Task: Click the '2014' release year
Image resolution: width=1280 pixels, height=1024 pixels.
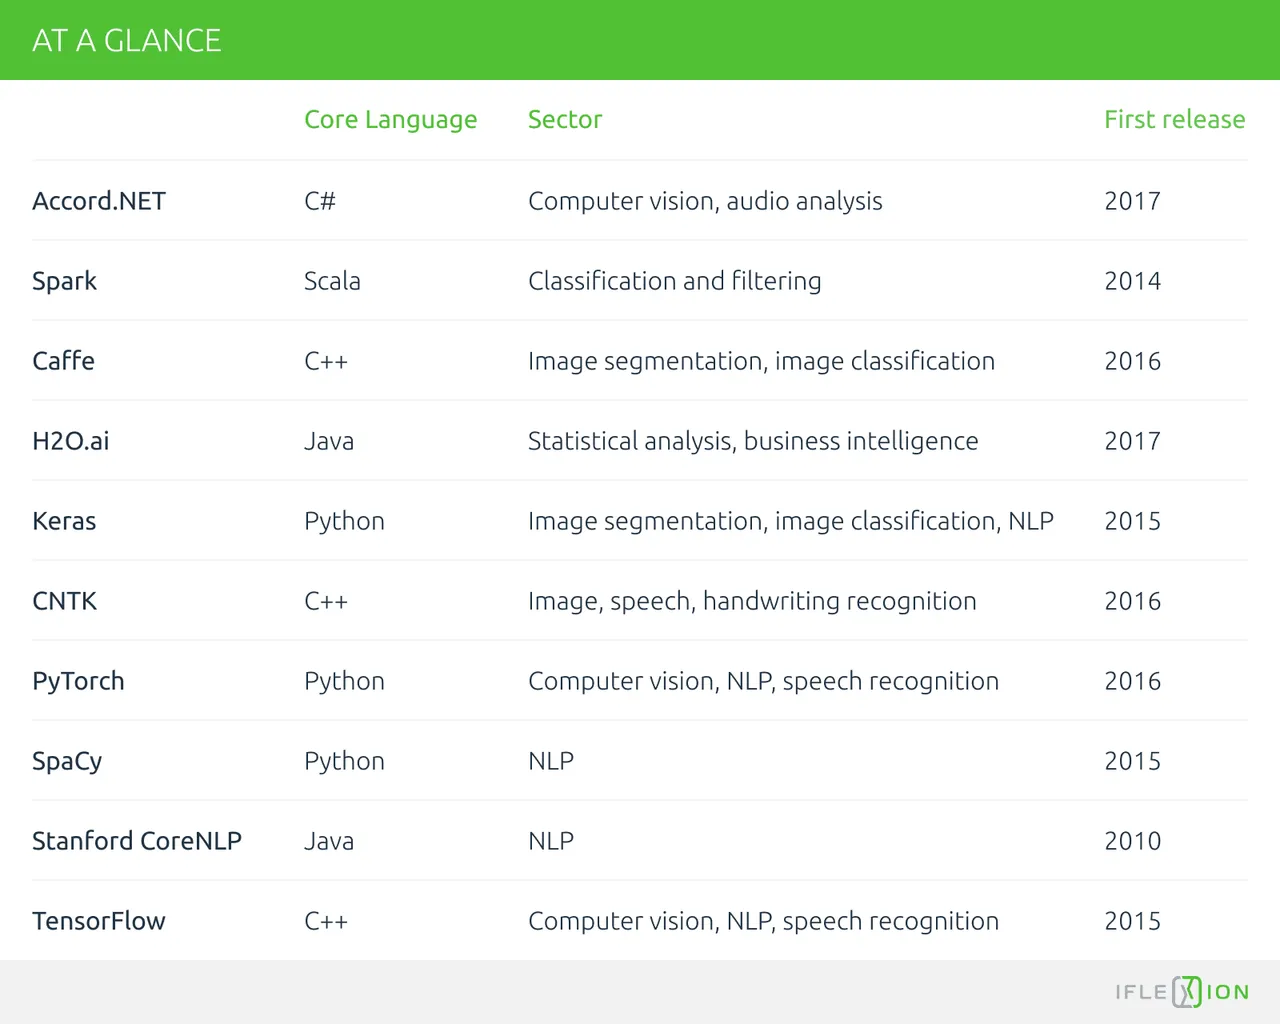Action: pos(1133,281)
